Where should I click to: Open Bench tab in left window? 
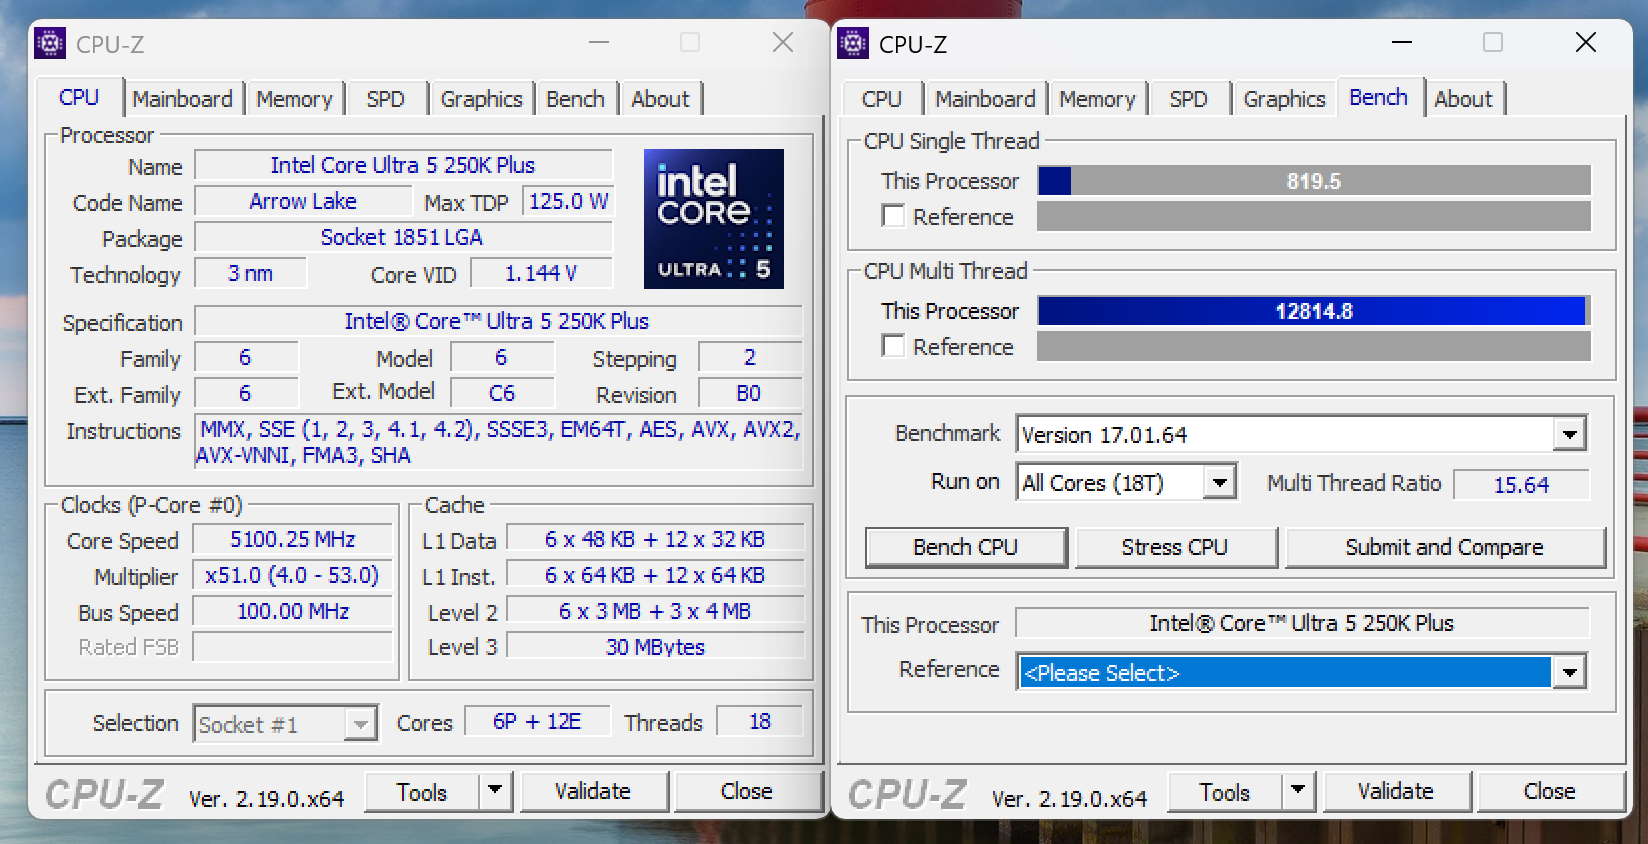point(576,99)
